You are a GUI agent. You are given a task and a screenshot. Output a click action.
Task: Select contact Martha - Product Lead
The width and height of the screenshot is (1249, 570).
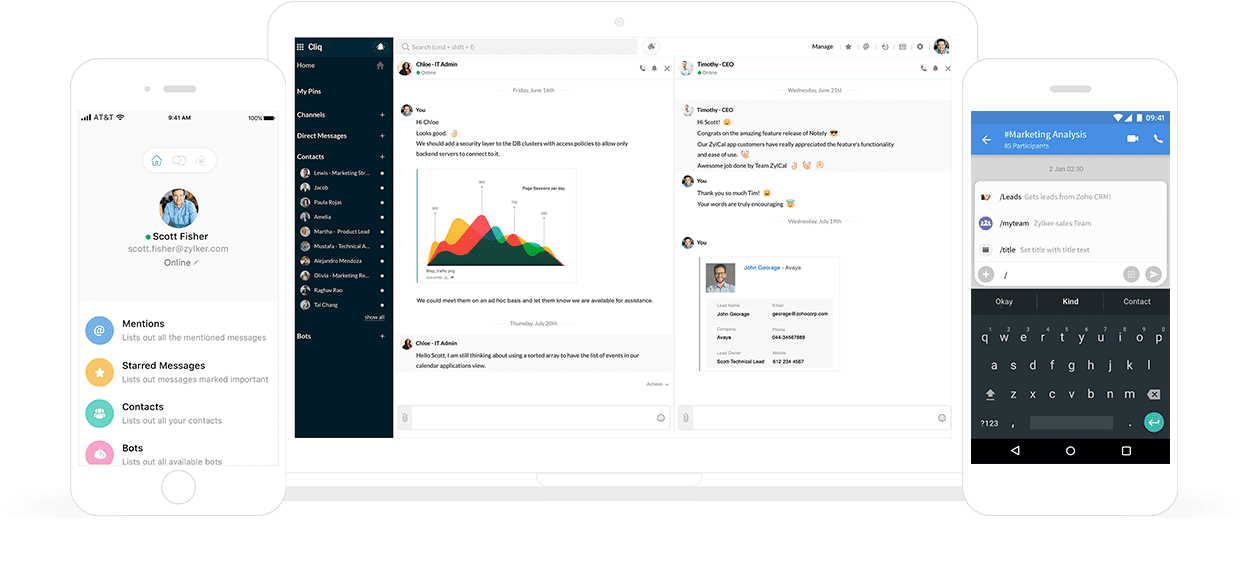click(342, 231)
